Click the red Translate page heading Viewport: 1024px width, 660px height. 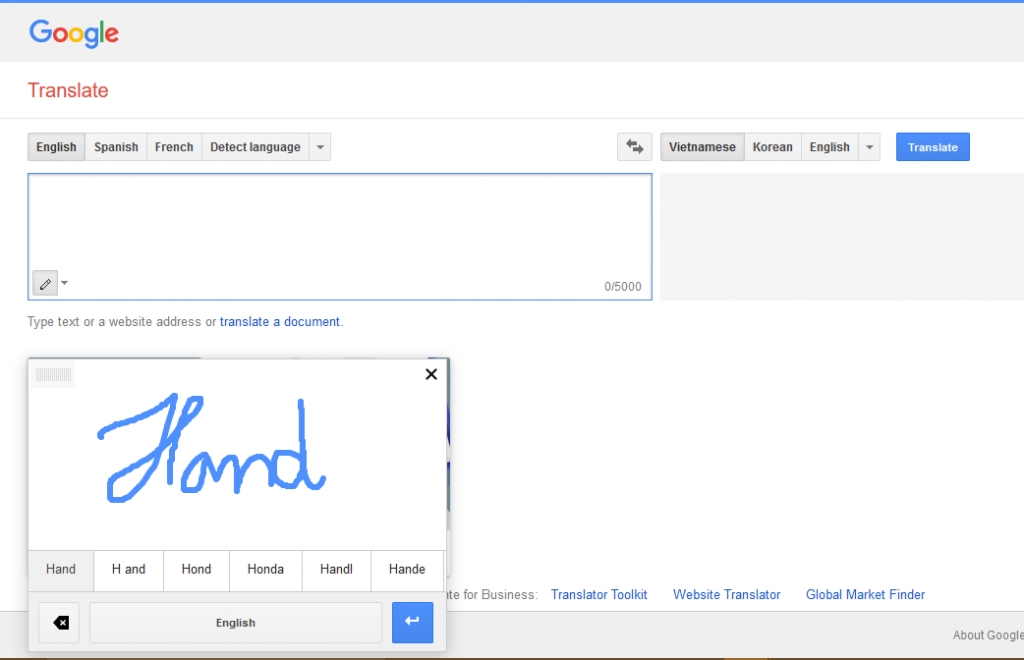tap(68, 90)
